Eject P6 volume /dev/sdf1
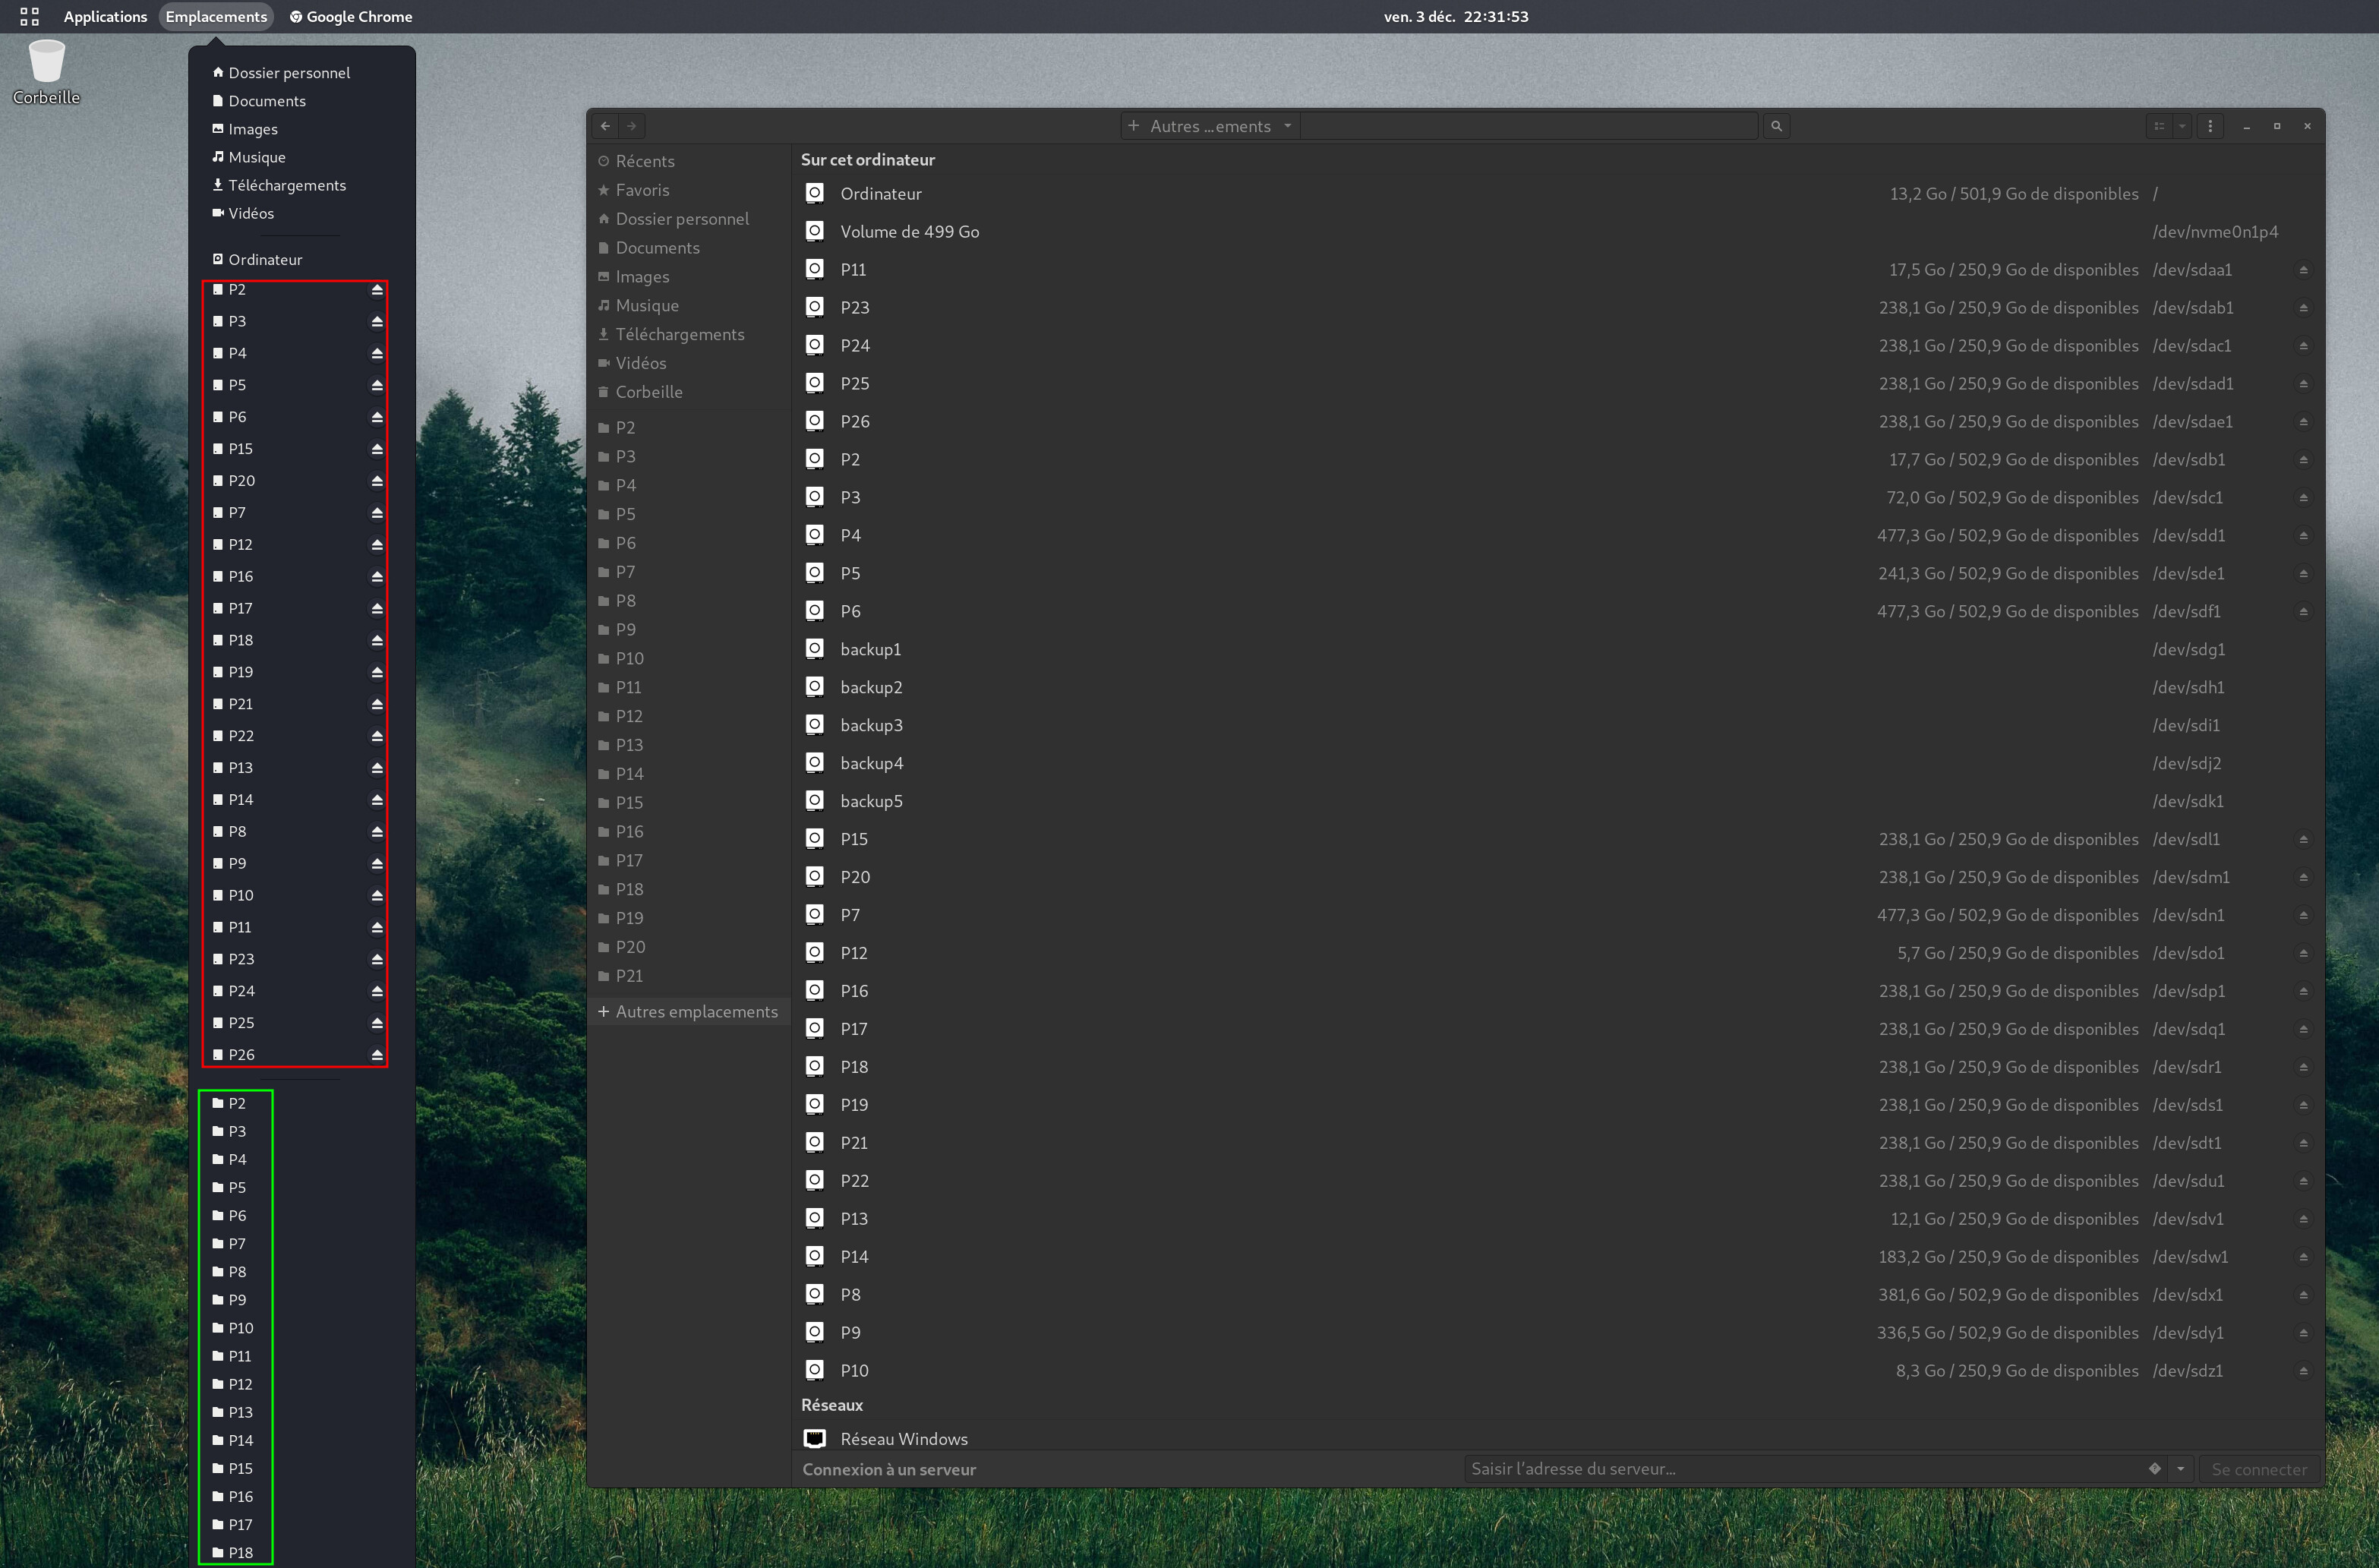The height and width of the screenshot is (1568, 2379). (x=2303, y=612)
